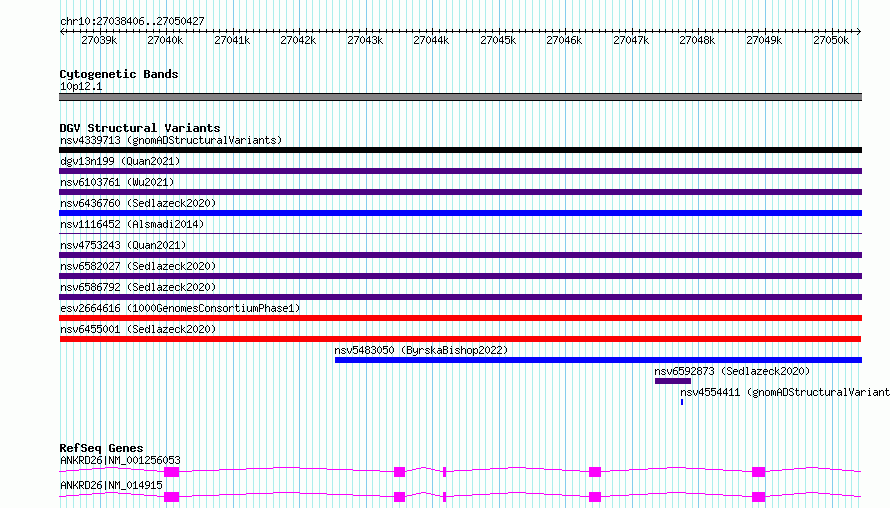Select the DGV Structural Variants track heading

point(140,128)
